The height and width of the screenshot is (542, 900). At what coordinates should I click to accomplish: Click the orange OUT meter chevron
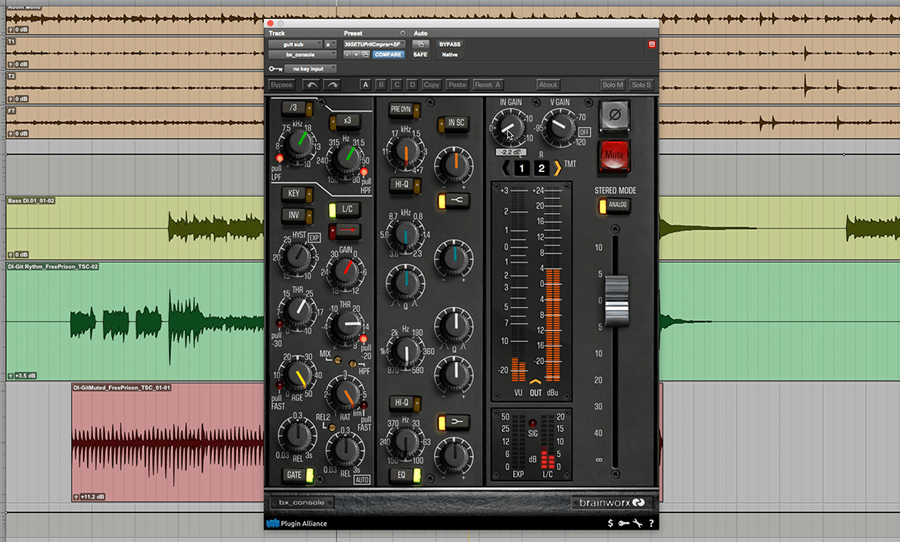coord(535,381)
